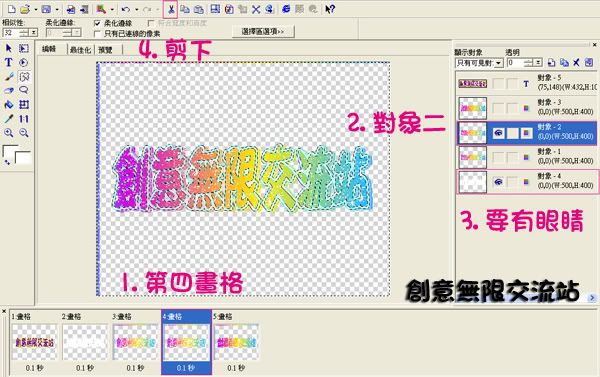This screenshot has height=377, width=600.
Task: Switch to the 最佳化 tab
Action: pyautogui.click(x=80, y=50)
